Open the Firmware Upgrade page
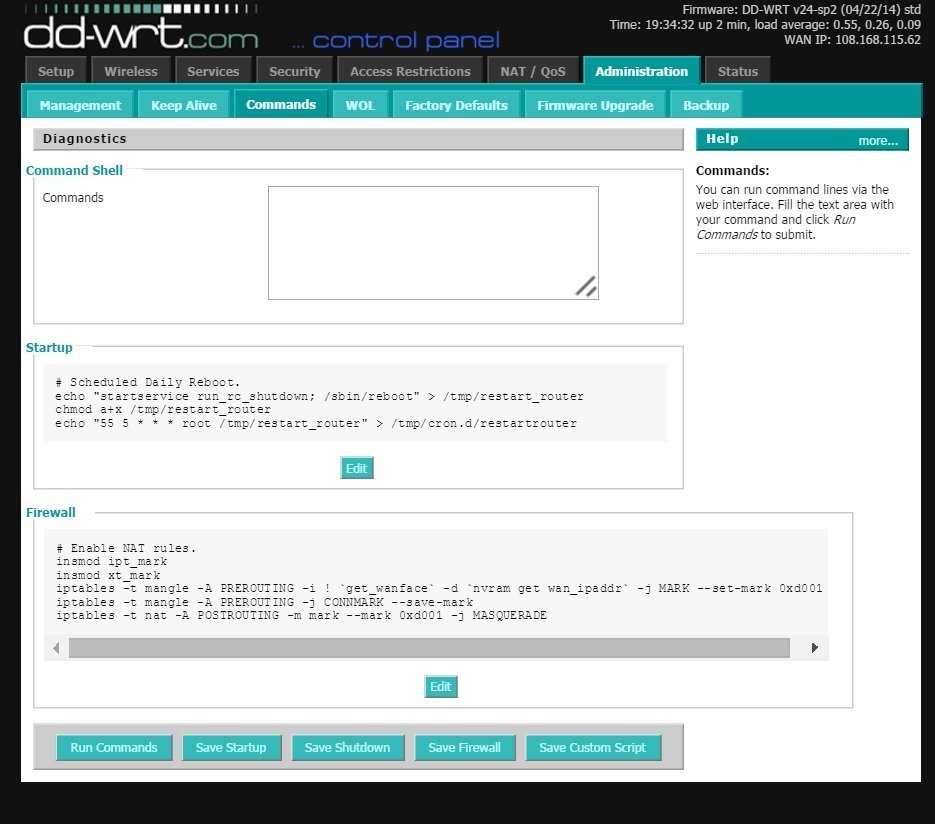The image size is (935, 824). click(x=595, y=104)
